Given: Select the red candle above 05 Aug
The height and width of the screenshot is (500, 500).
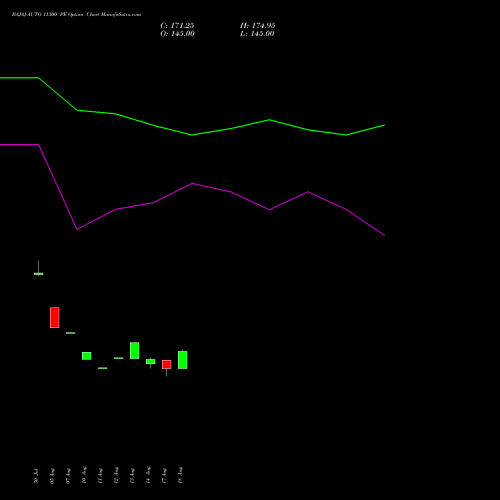Looking at the screenshot, I should 55,318.
